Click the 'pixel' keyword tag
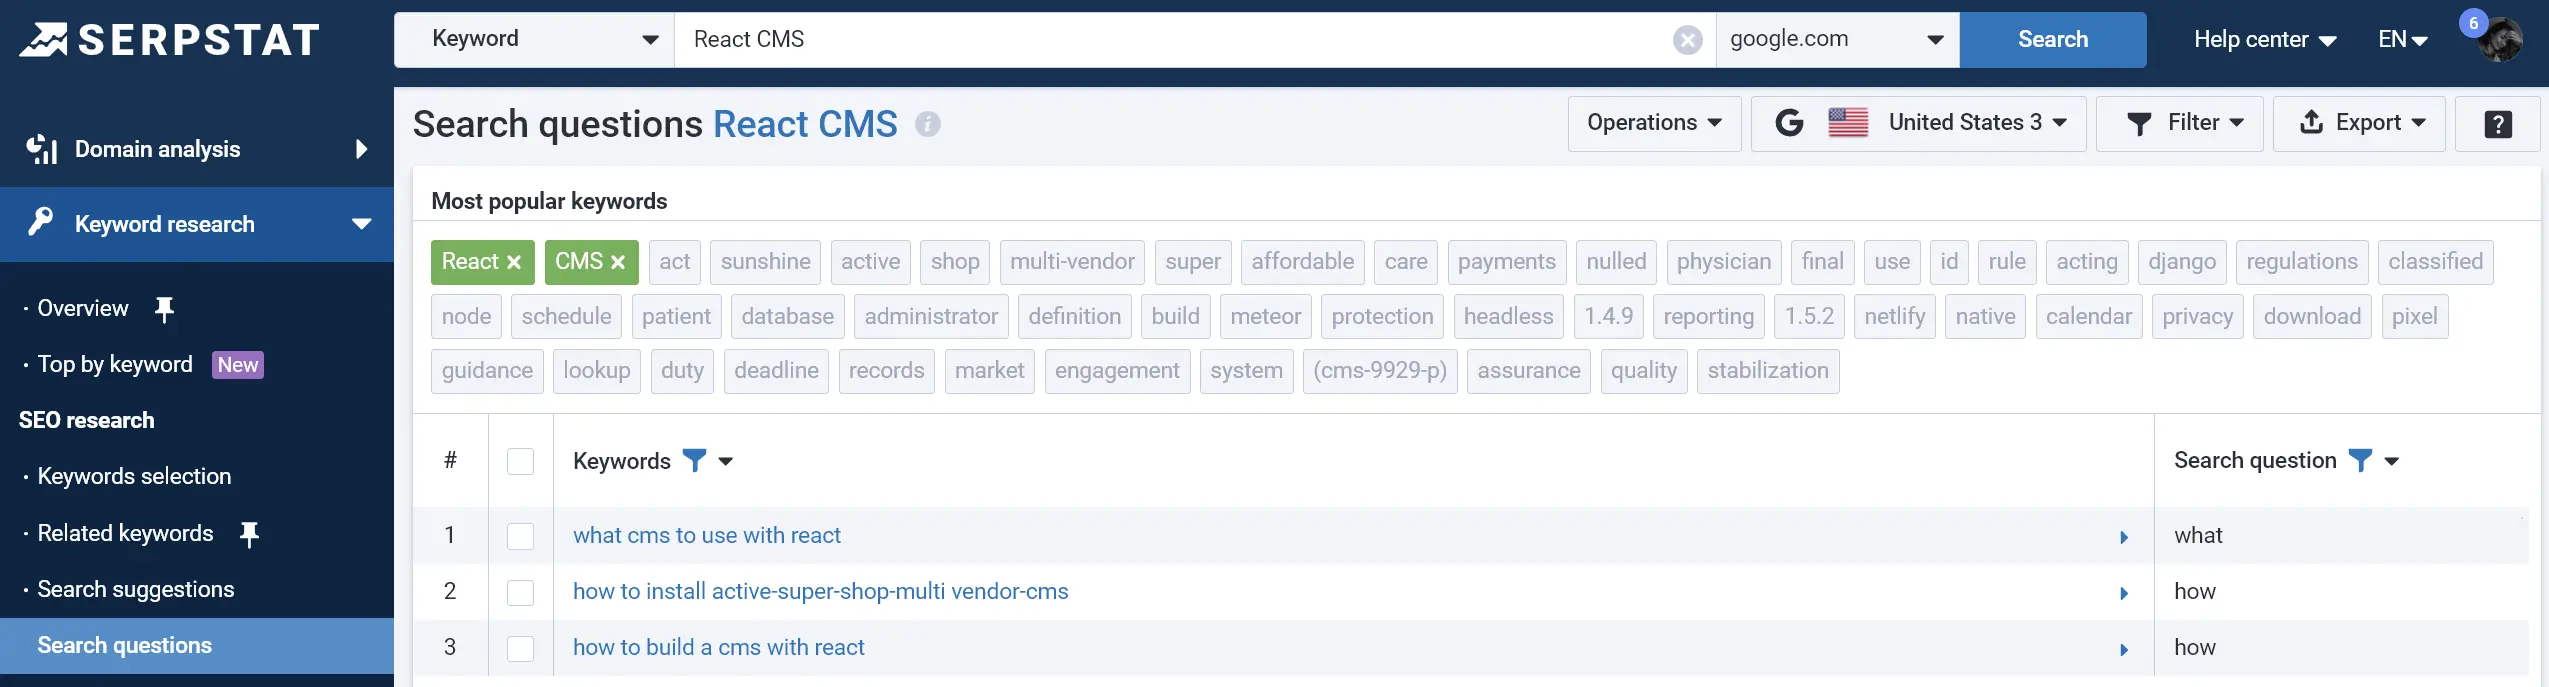Screen dimensions: 2549x687 point(2415,317)
